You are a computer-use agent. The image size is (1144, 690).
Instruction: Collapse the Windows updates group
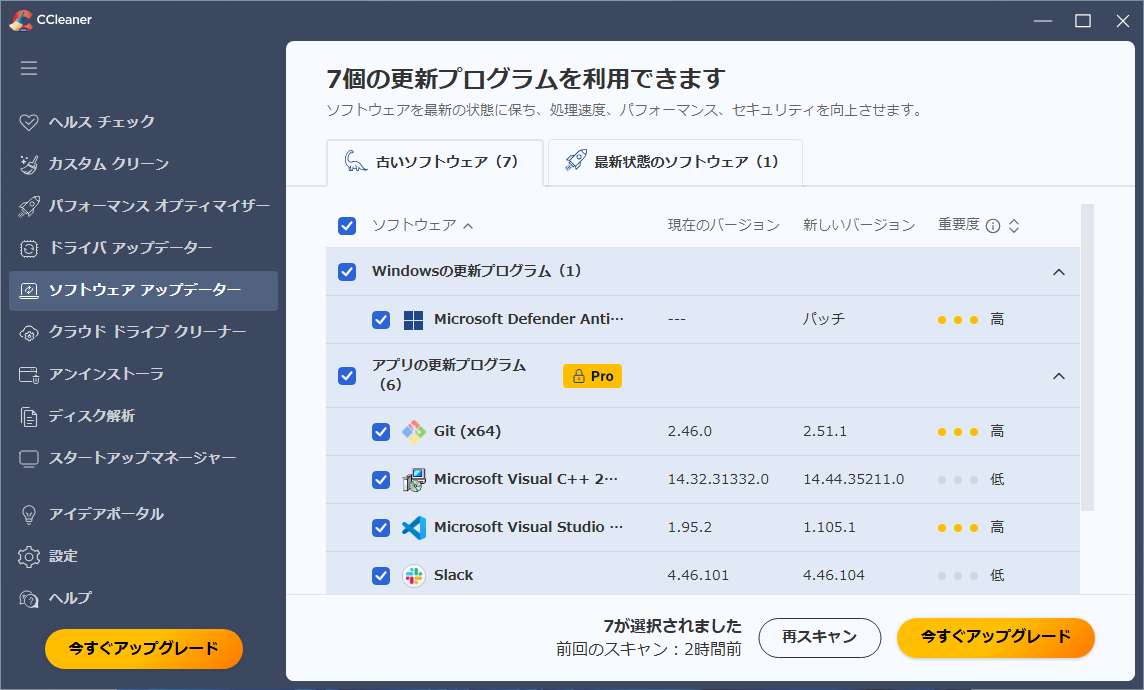click(x=1059, y=272)
